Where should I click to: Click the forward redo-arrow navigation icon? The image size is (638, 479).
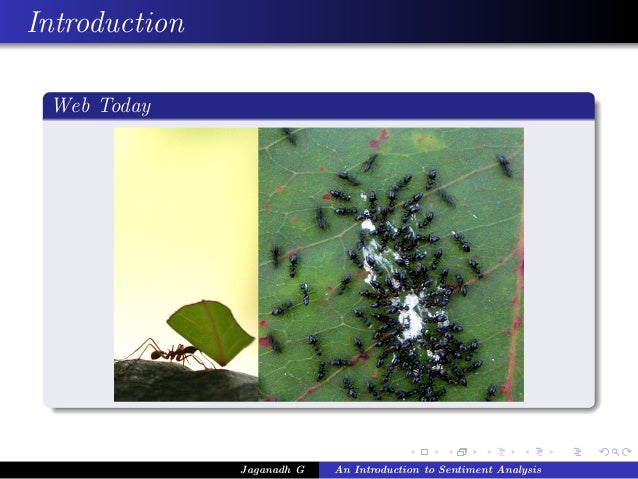pos(627,452)
